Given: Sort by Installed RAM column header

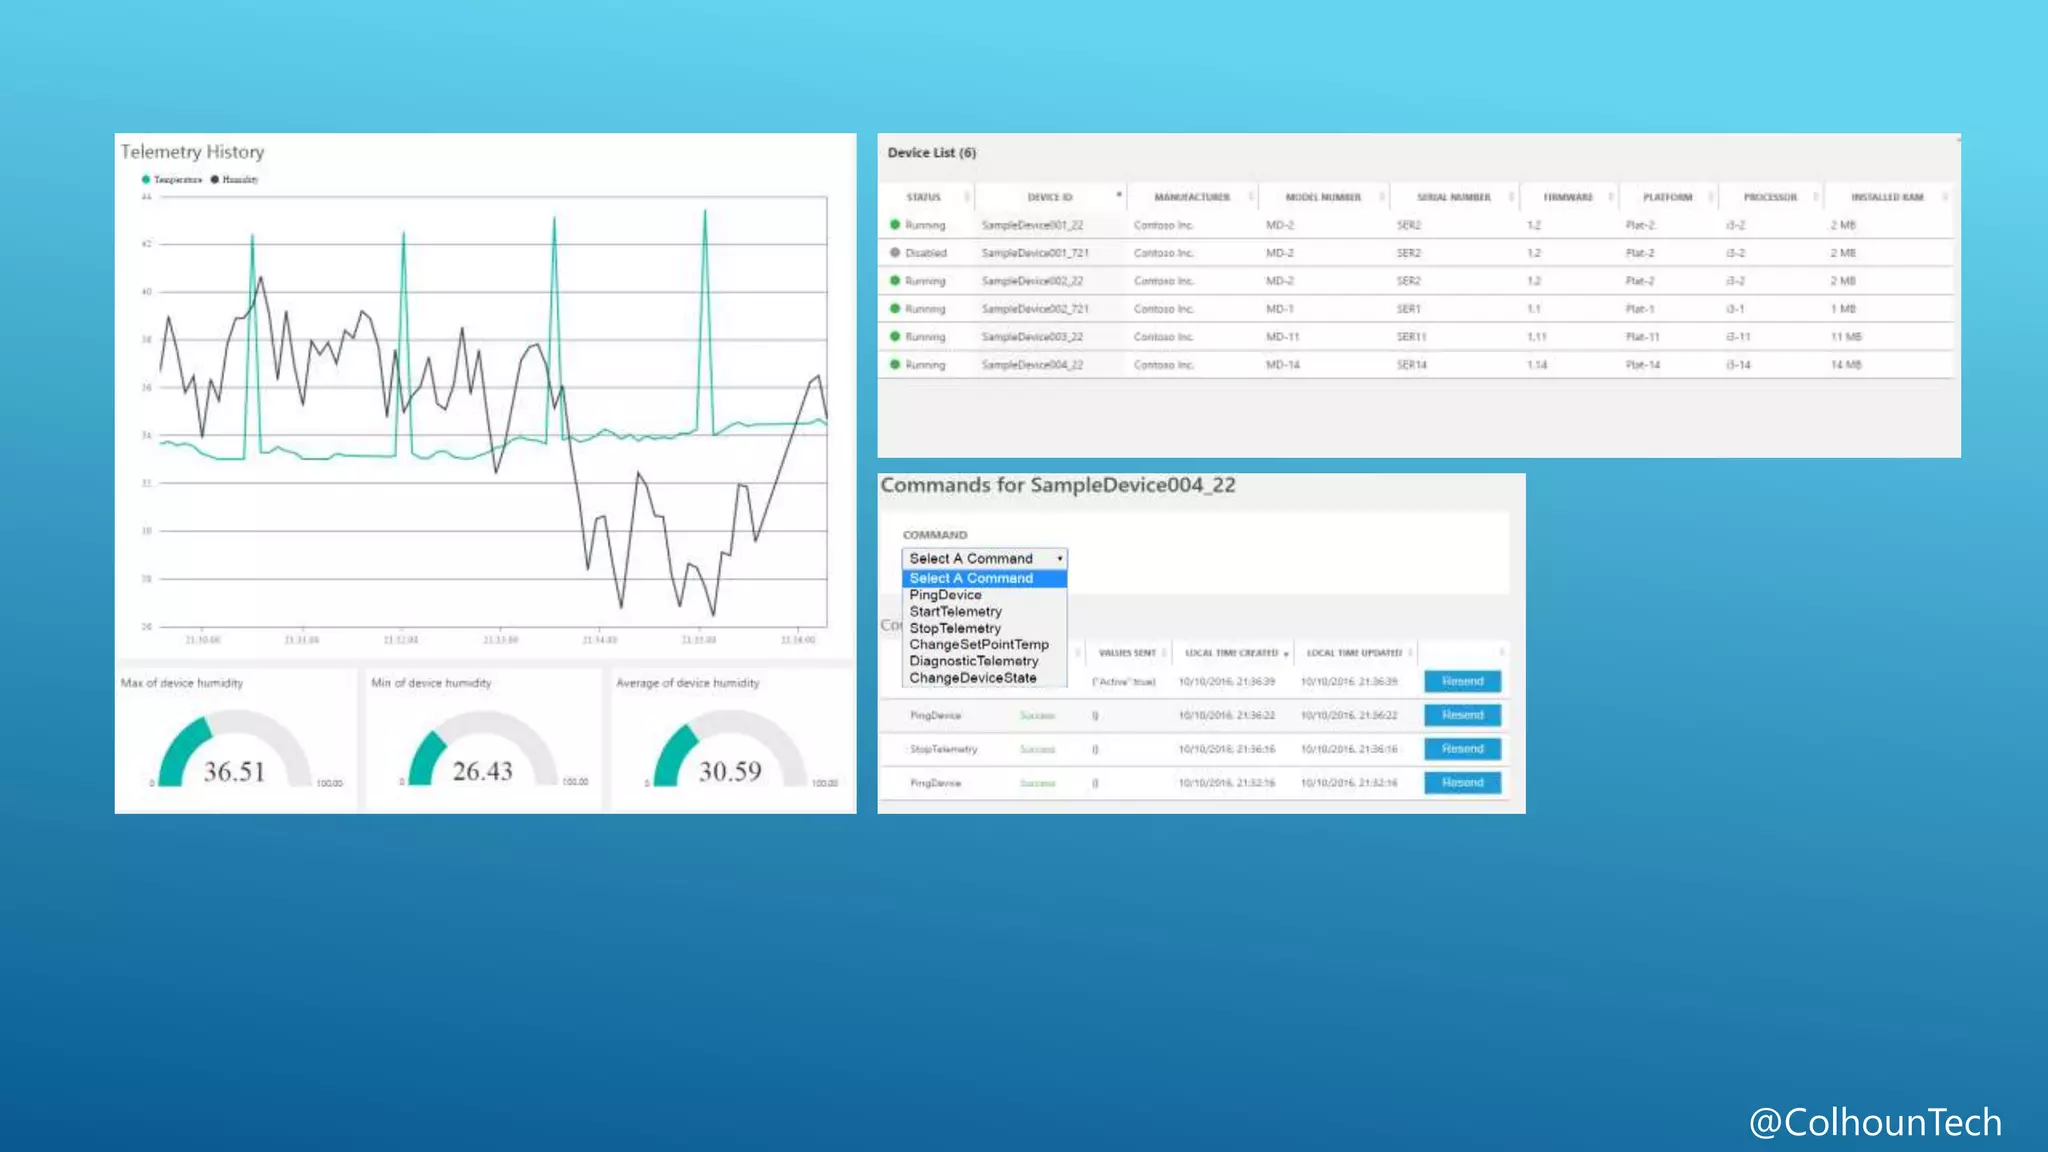Looking at the screenshot, I should click(x=1886, y=197).
